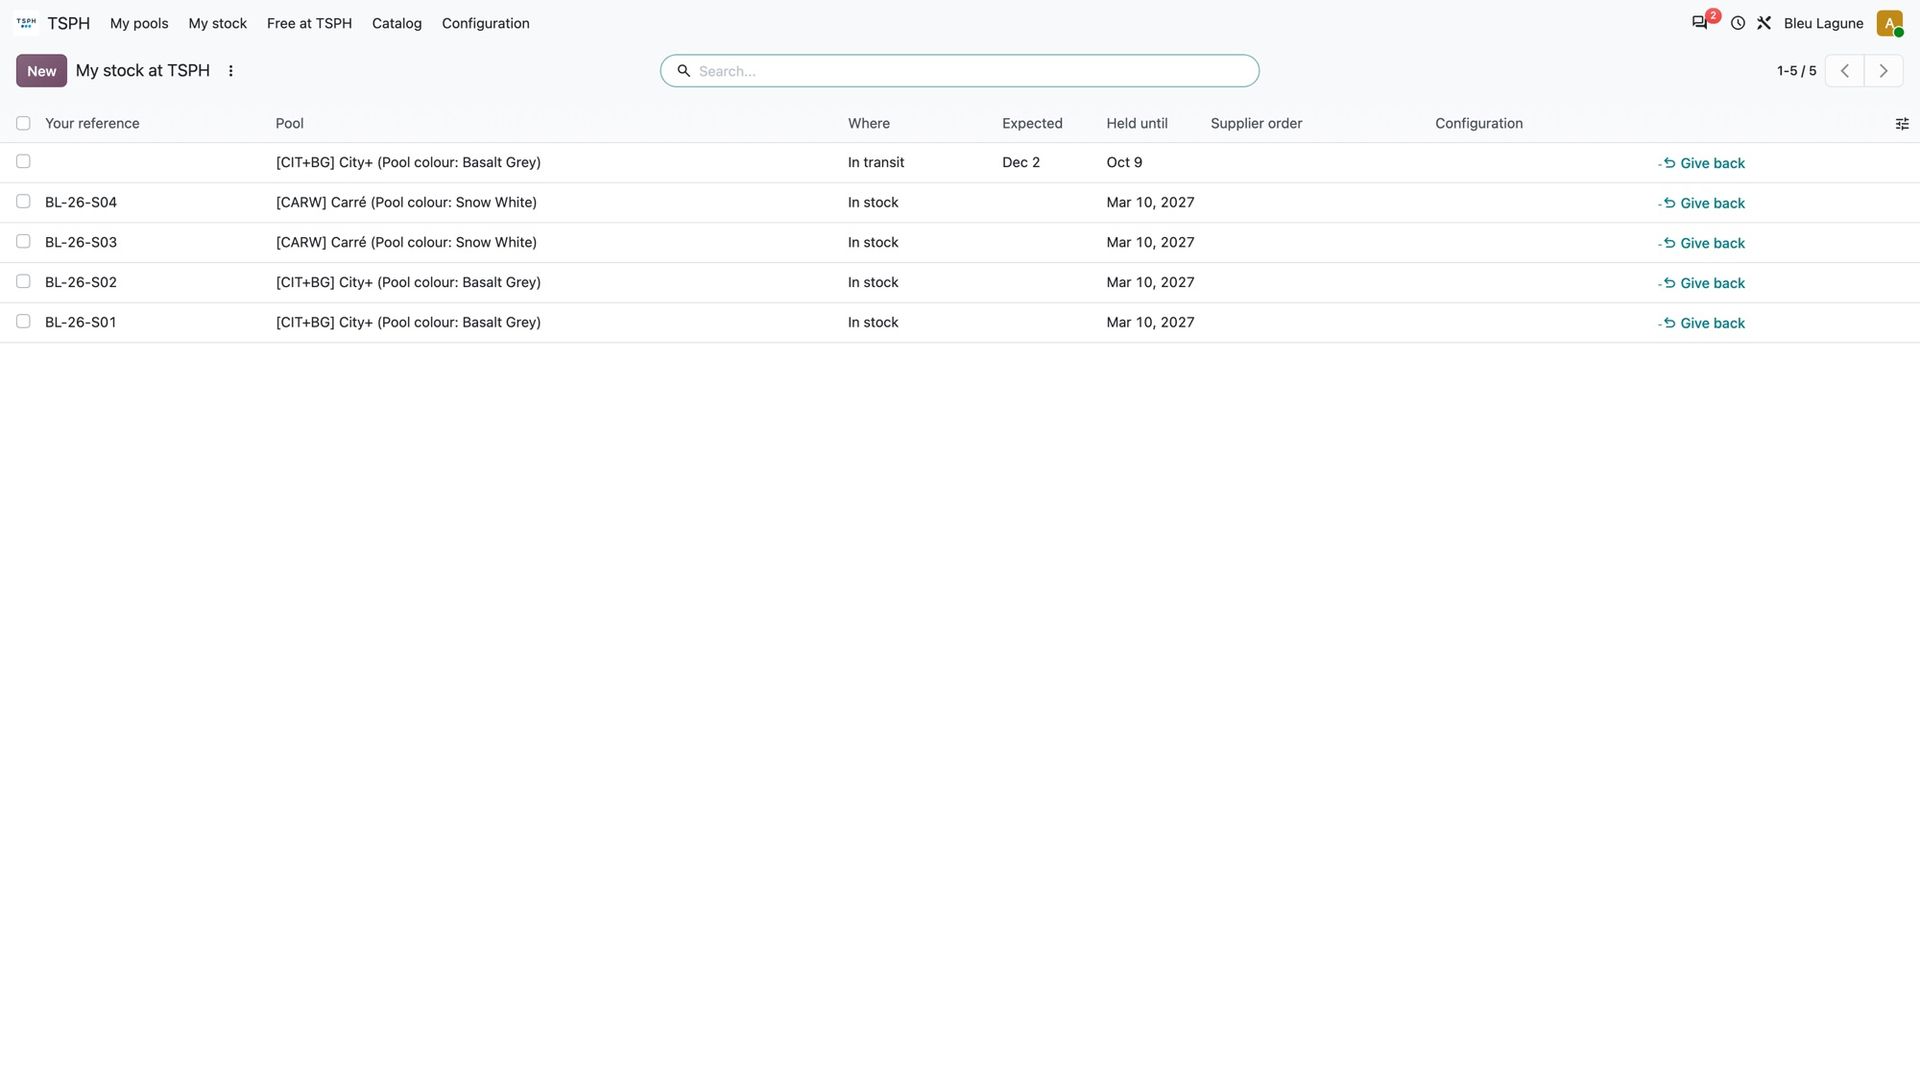Click the 1-5 / 5 pager counter

tap(1796, 71)
